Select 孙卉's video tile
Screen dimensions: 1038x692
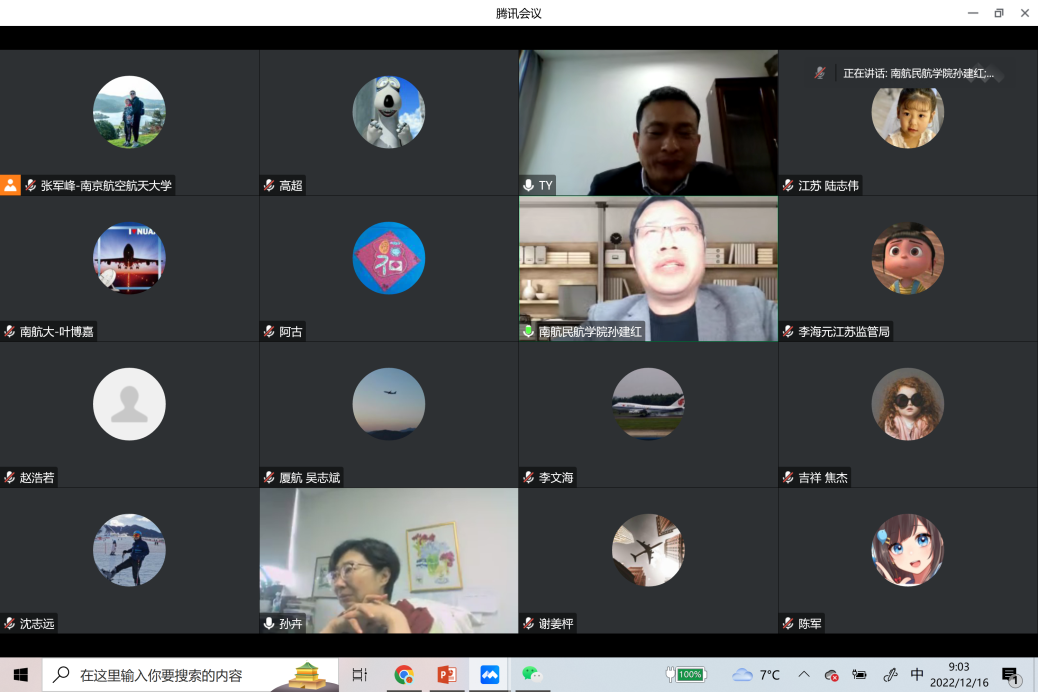[x=388, y=560]
